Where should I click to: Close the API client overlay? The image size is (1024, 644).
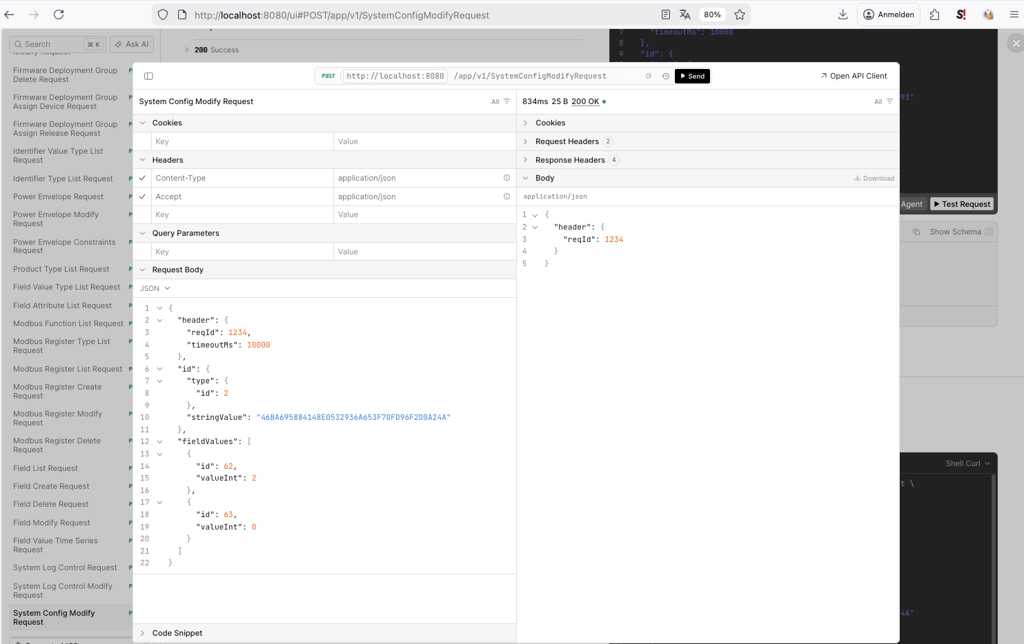(x=1015, y=44)
